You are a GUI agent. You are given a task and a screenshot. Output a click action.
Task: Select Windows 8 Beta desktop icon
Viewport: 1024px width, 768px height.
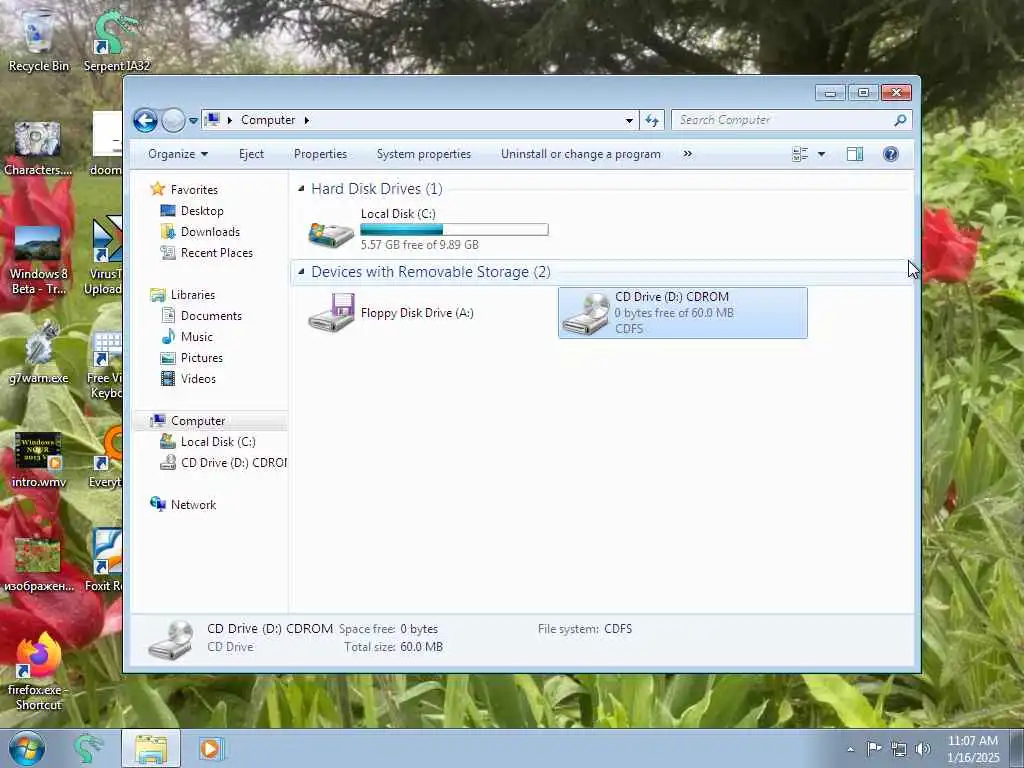coord(38,260)
